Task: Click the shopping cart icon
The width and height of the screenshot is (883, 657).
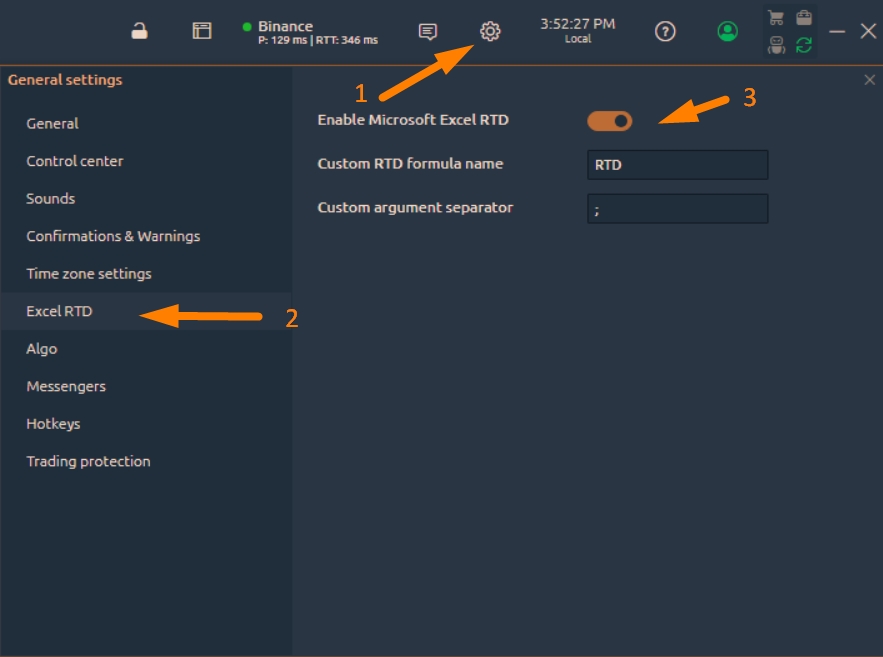Action: point(776,18)
